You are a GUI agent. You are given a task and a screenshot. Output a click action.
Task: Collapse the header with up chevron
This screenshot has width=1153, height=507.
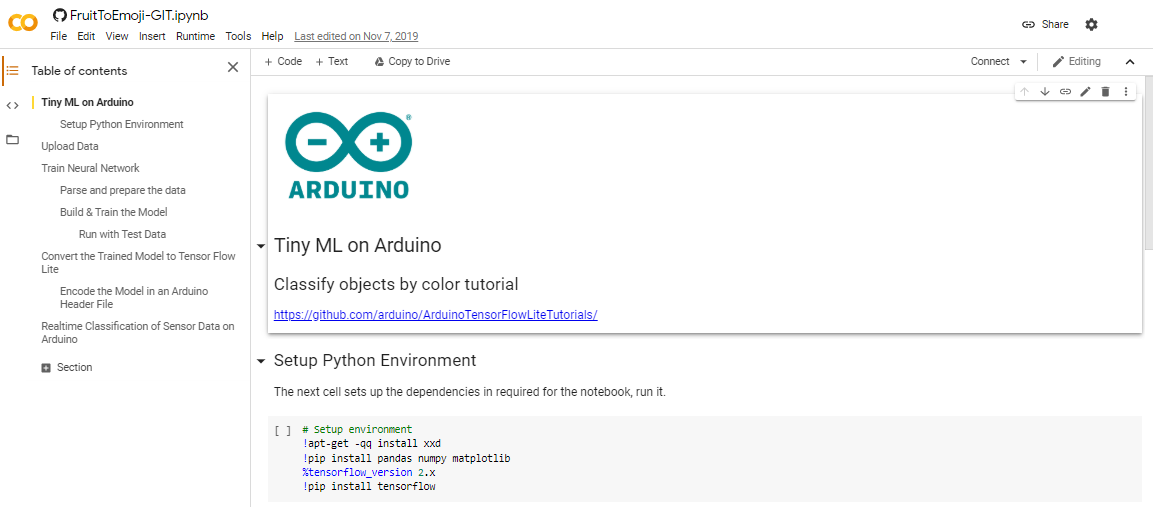point(1130,62)
